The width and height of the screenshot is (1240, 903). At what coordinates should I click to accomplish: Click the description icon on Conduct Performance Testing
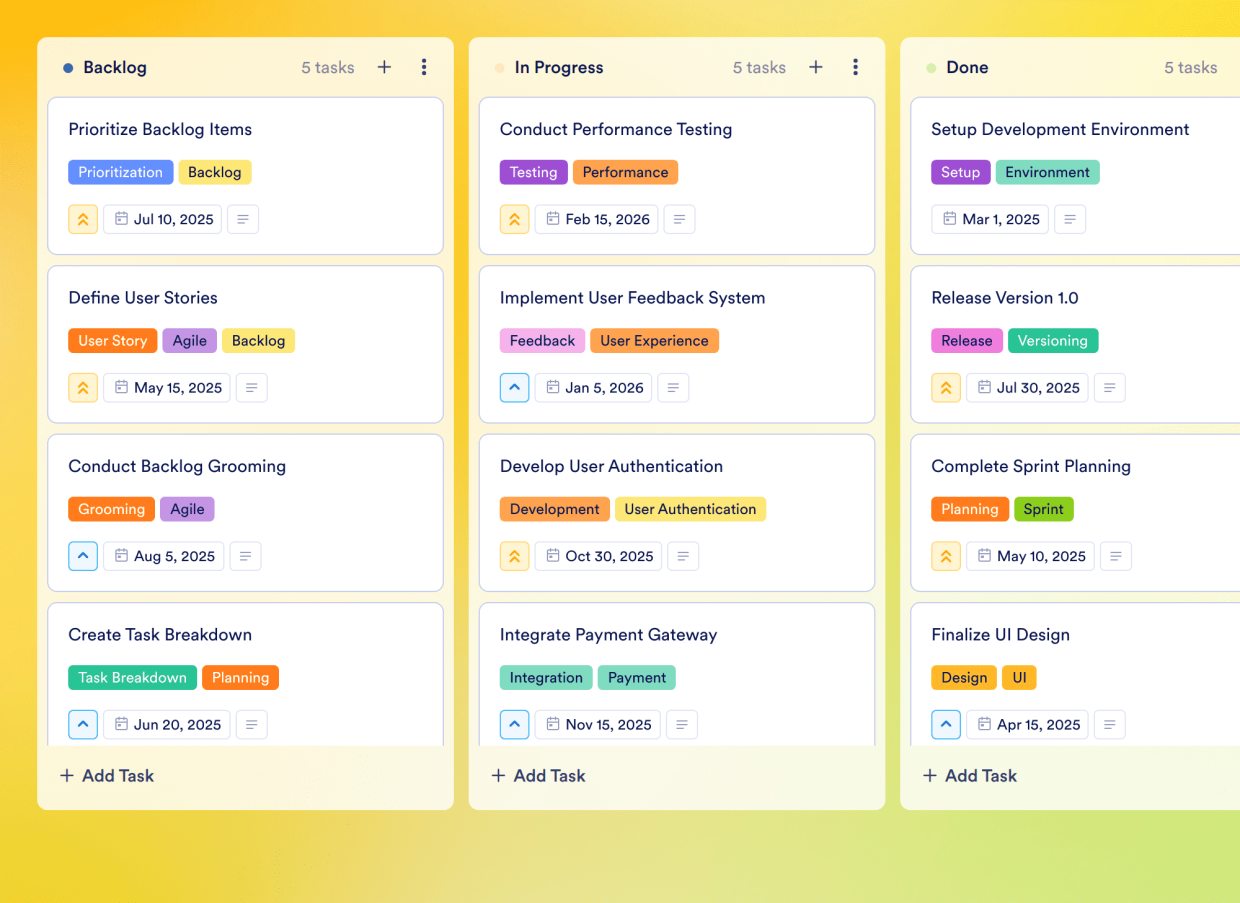coord(679,219)
